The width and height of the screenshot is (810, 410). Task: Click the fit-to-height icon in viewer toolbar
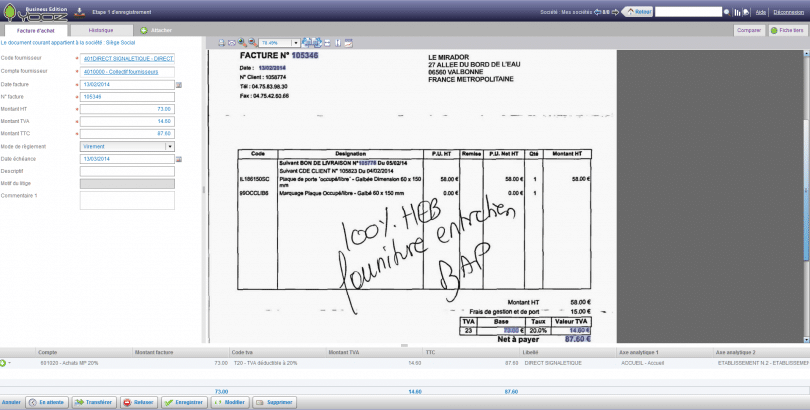click(x=338, y=43)
